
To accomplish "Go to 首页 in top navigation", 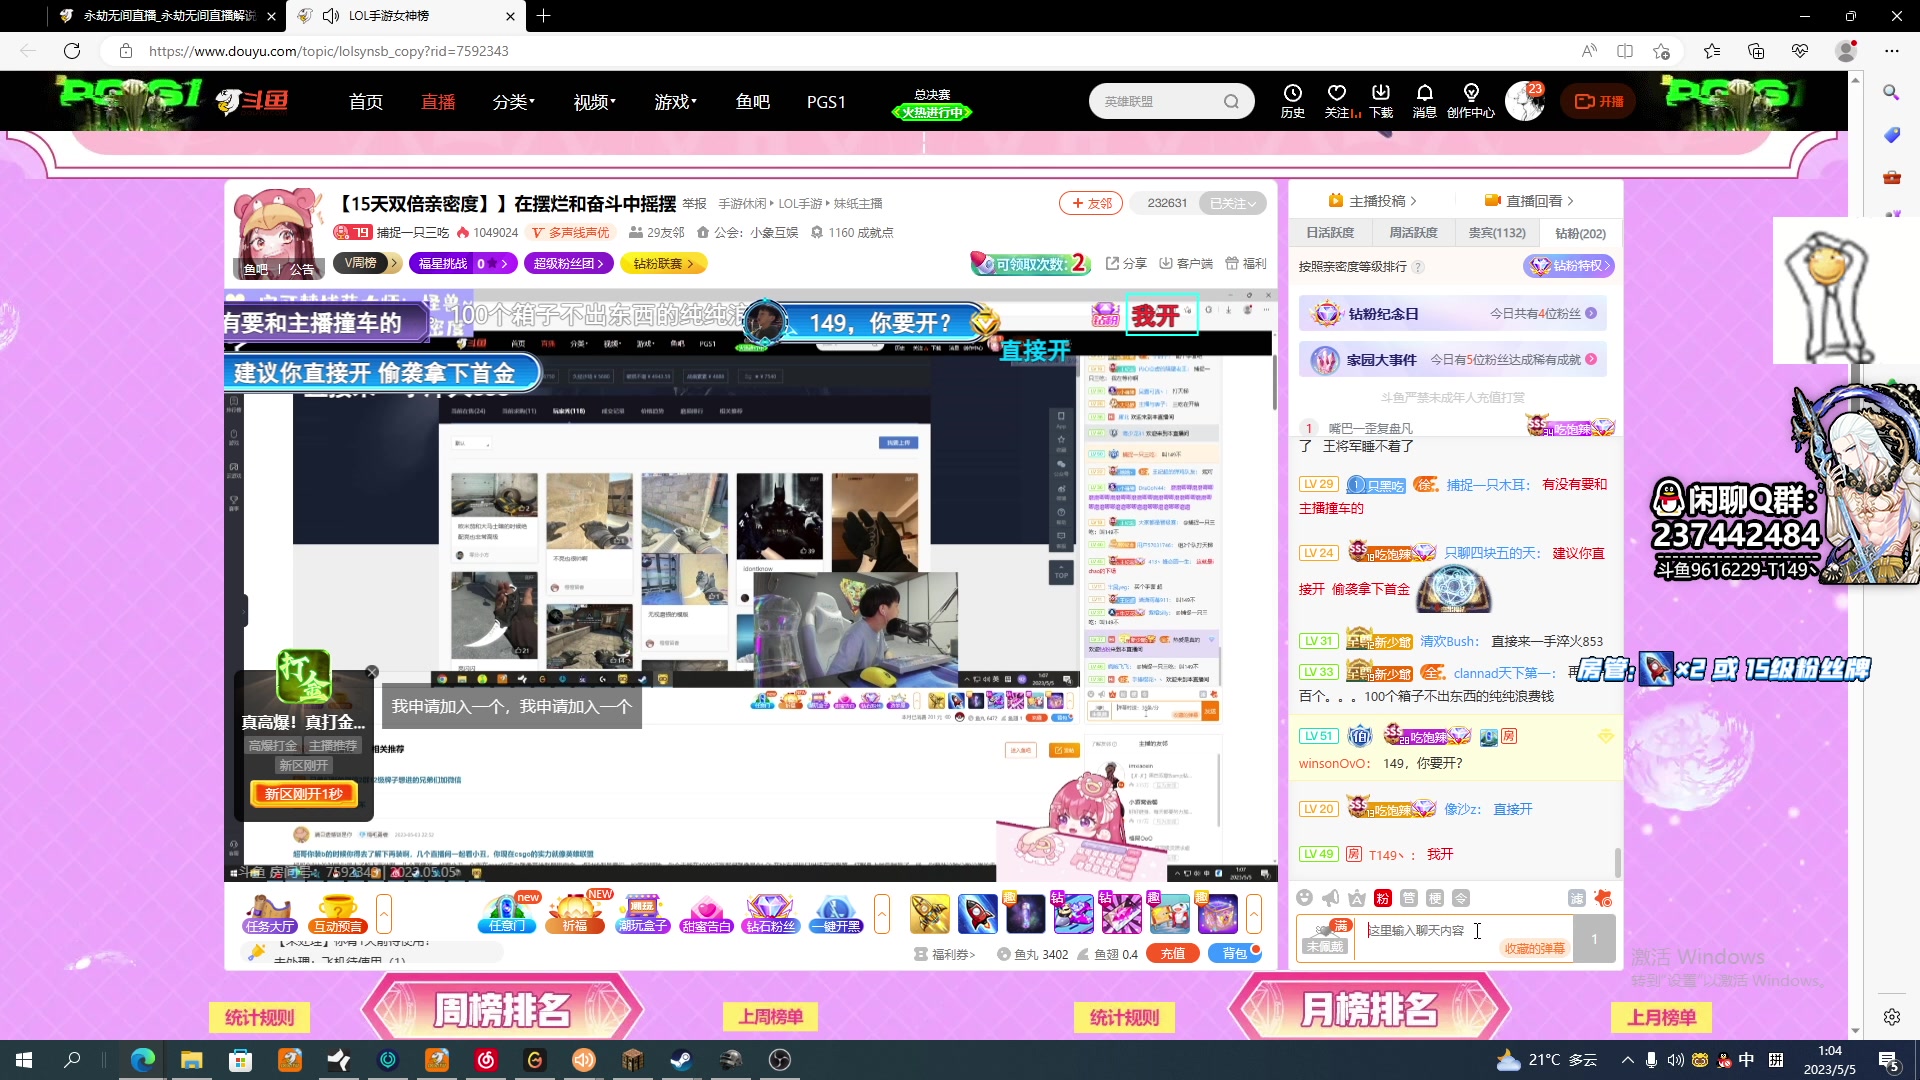I will pos(366,102).
